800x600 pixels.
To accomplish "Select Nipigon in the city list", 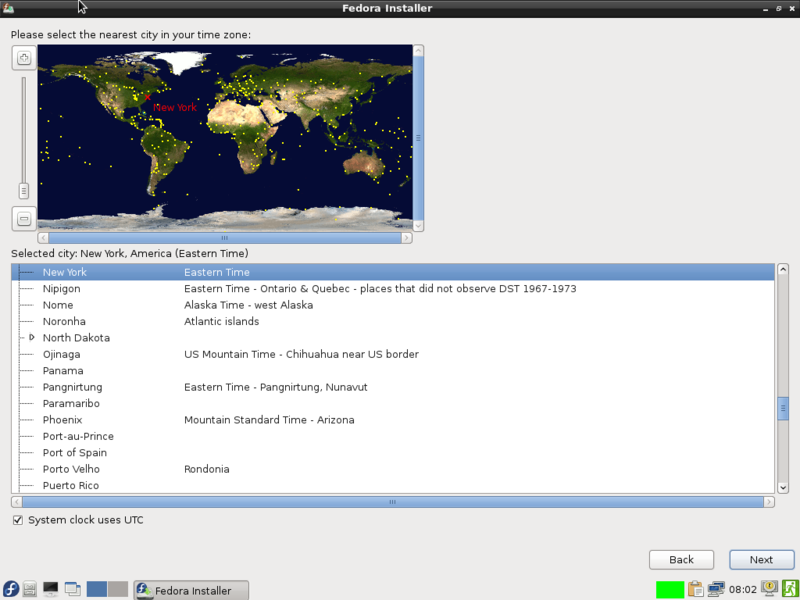I will click(x=392, y=288).
